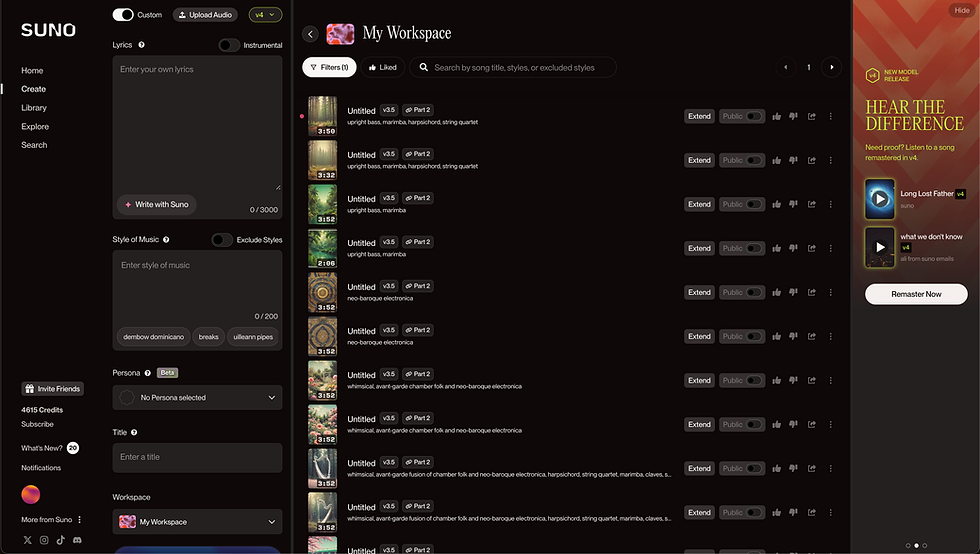Hide the v4 promo panel
Viewport: 980px width, 554px height.
tap(962, 11)
